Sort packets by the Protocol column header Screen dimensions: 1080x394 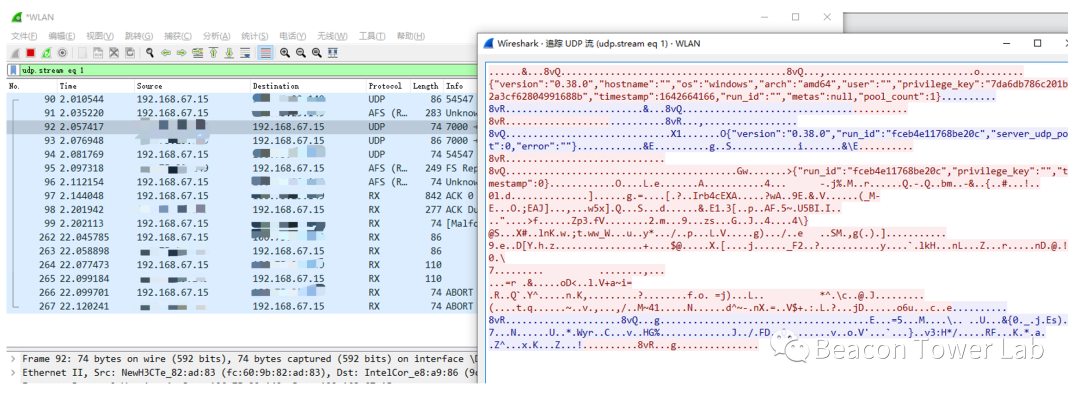pyautogui.click(x=388, y=86)
